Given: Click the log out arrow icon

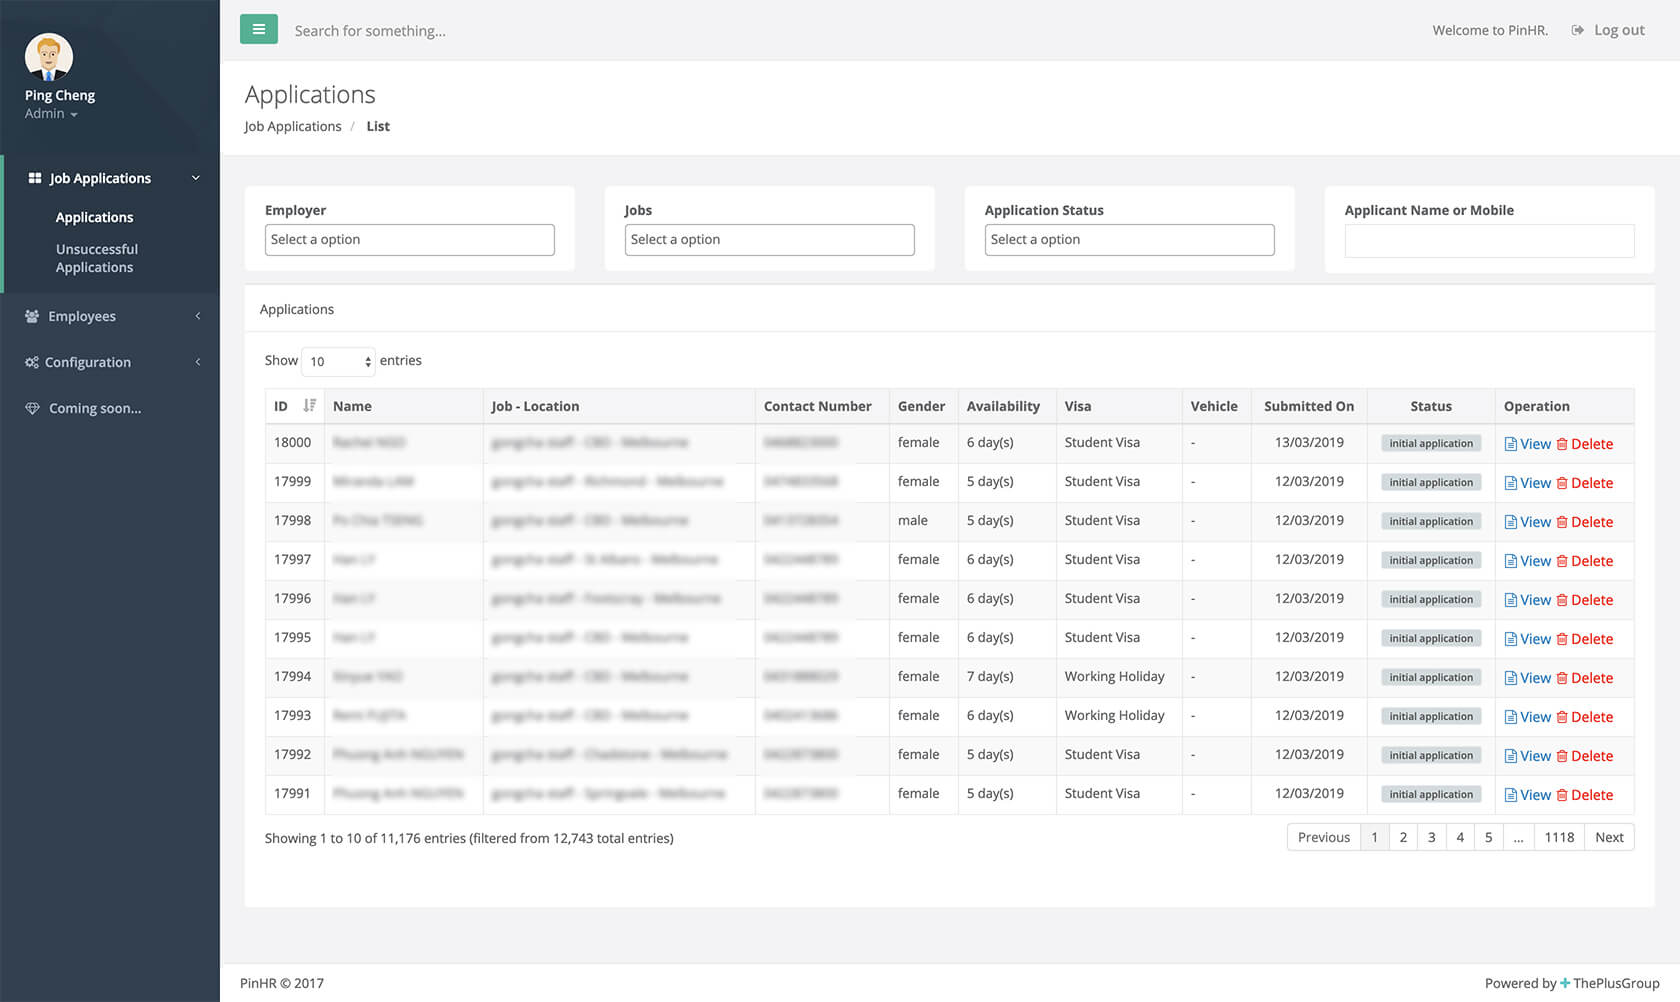Looking at the screenshot, I should tap(1577, 30).
